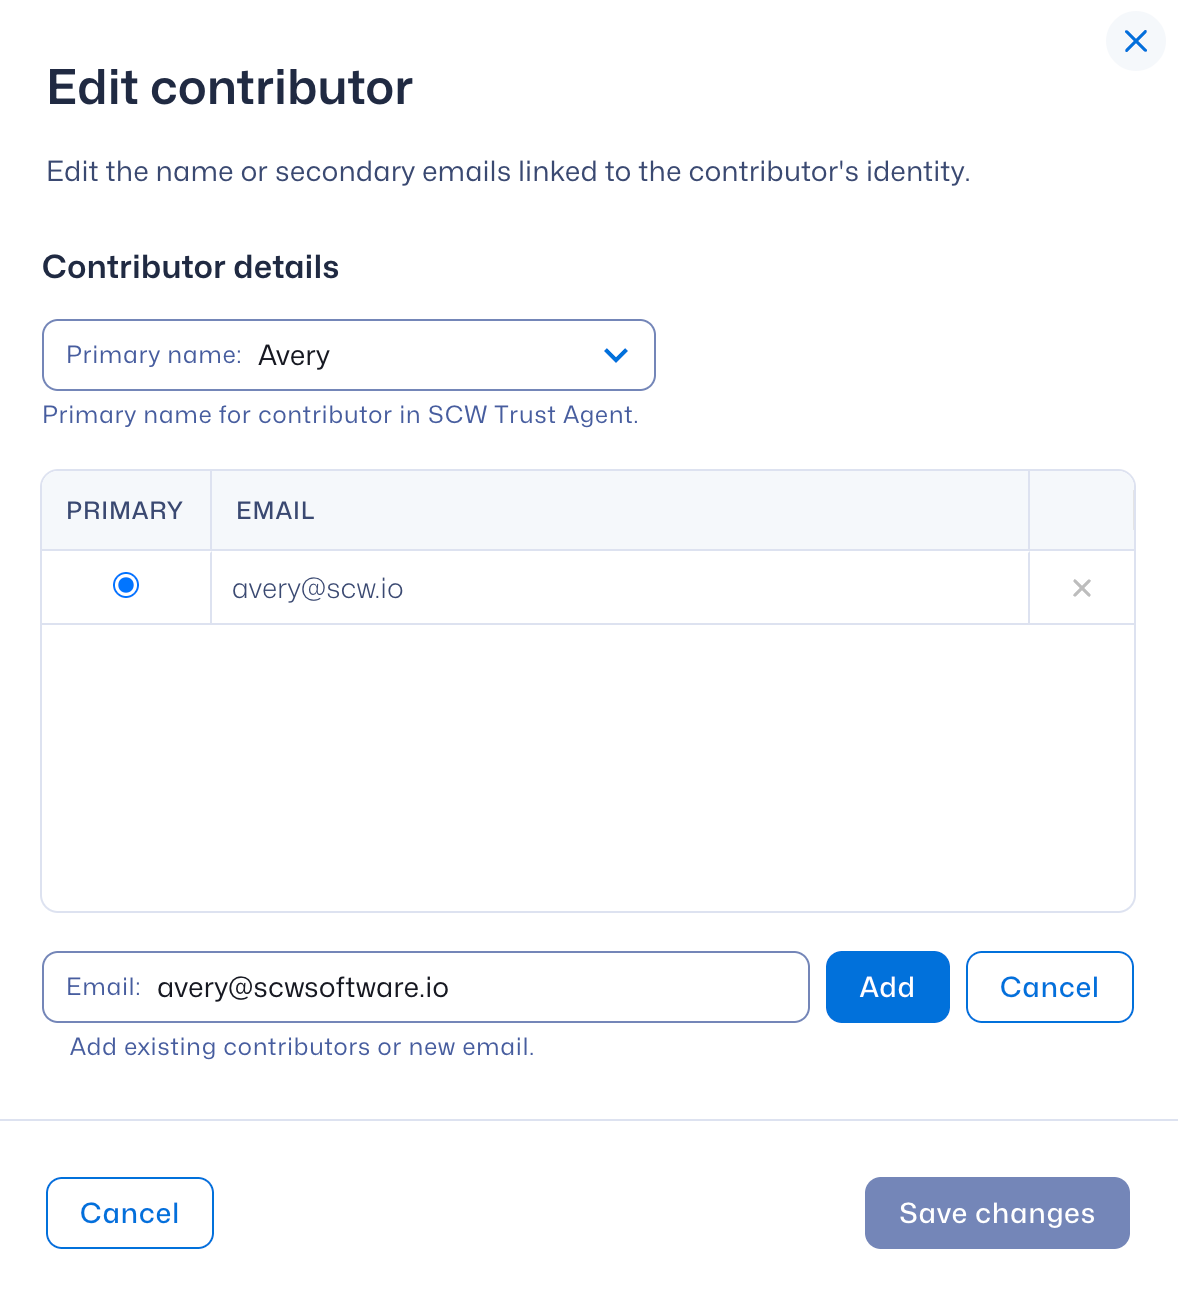Select the primary radio for avery@scw.io
This screenshot has height=1302, width=1178.
coord(126,585)
